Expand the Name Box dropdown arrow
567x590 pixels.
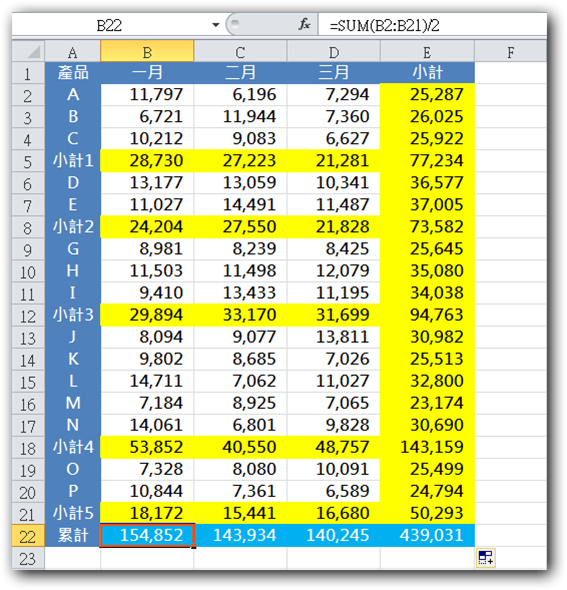click(216, 25)
